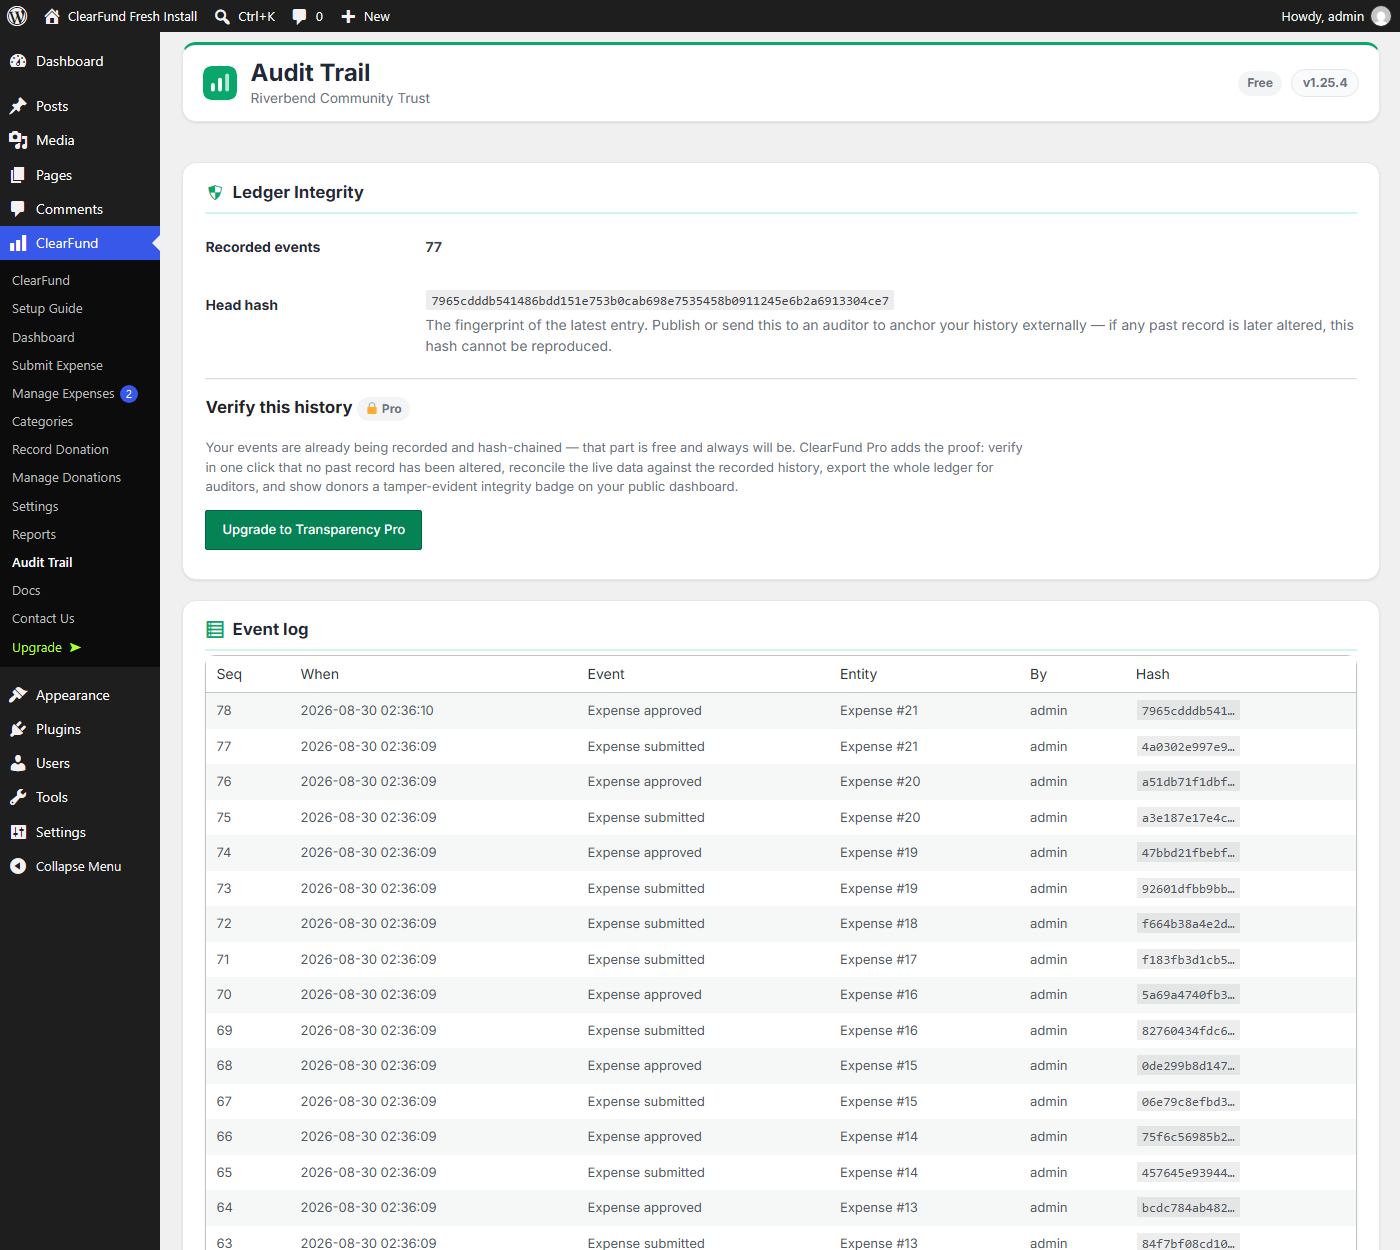This screenshot has height=1250, width=1400.
Task: Click the WordPress logo icon
Action: coord(17,16)
